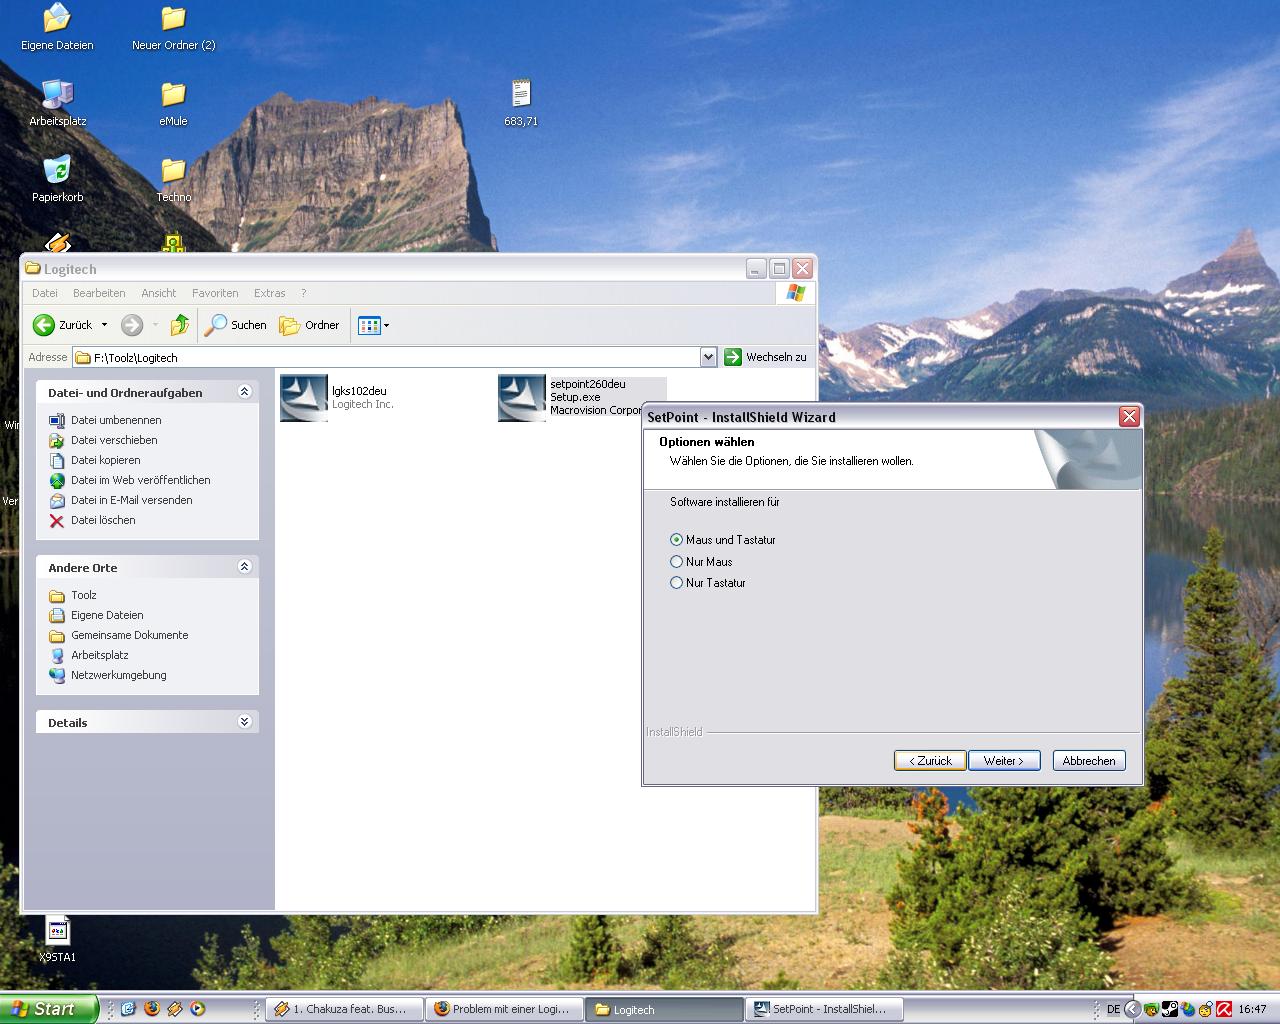Image resolution: width=1280 pixels, height=1024 pixels.
Task: Open Netzwerkumgebung link
Action: click(118, 675)
